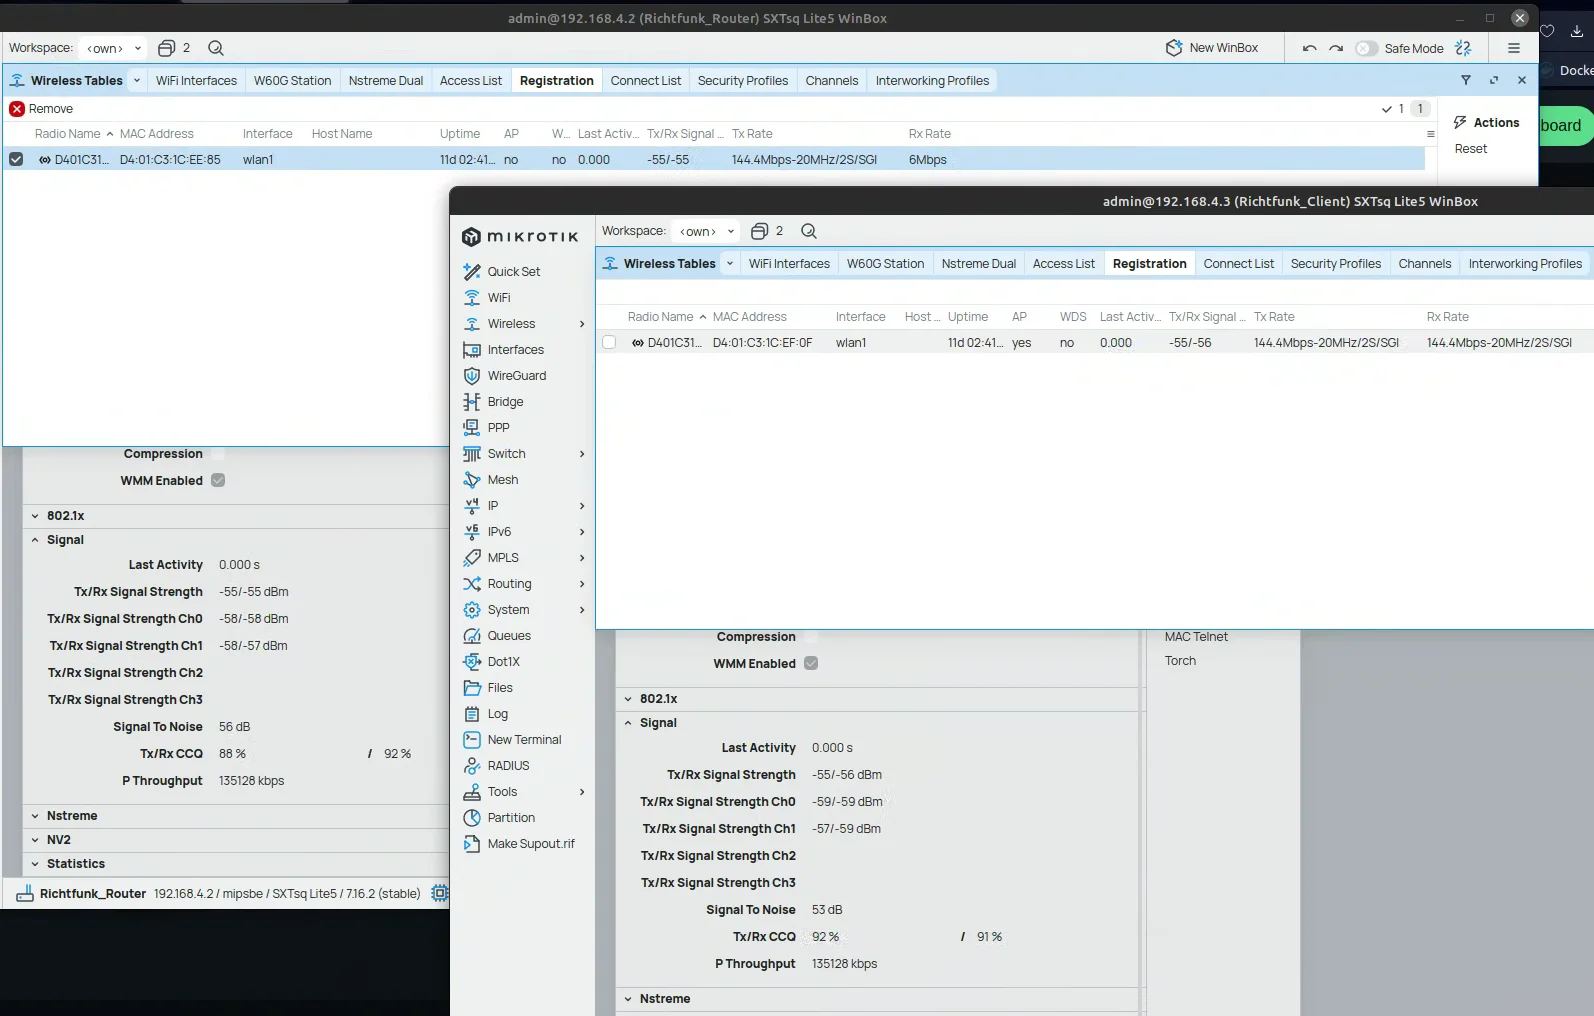The height and width of the screenshot is (1016, 1594).
Task: Click Torch in Client side panel
Action: click(x=1180, y=660)
